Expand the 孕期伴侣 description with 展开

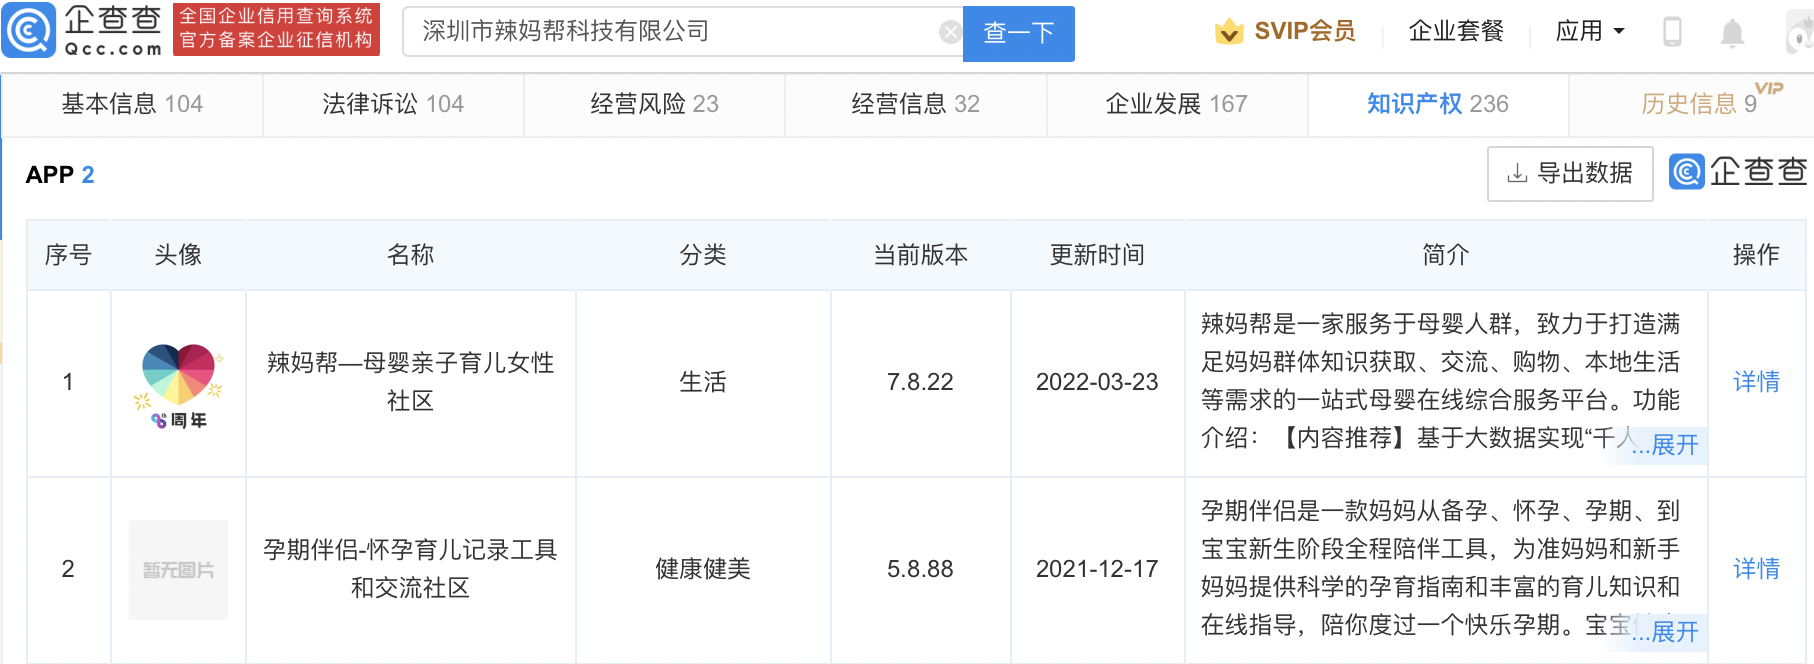click(x=1675, y=631)
